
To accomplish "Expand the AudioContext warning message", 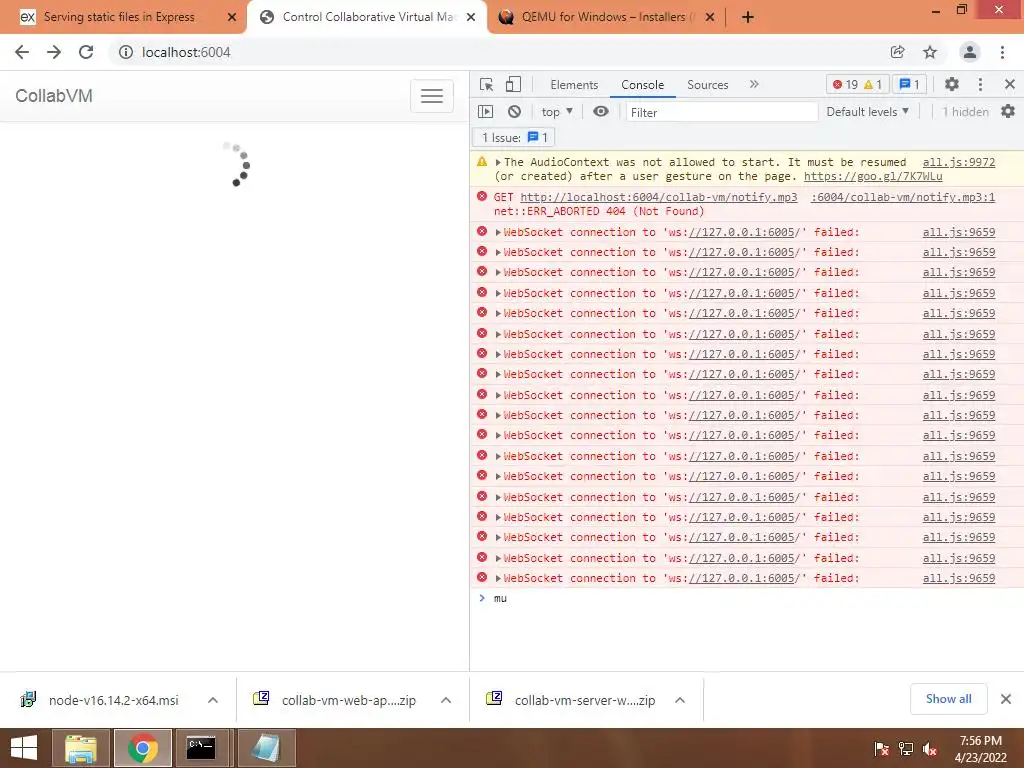I will coord(498,162).
